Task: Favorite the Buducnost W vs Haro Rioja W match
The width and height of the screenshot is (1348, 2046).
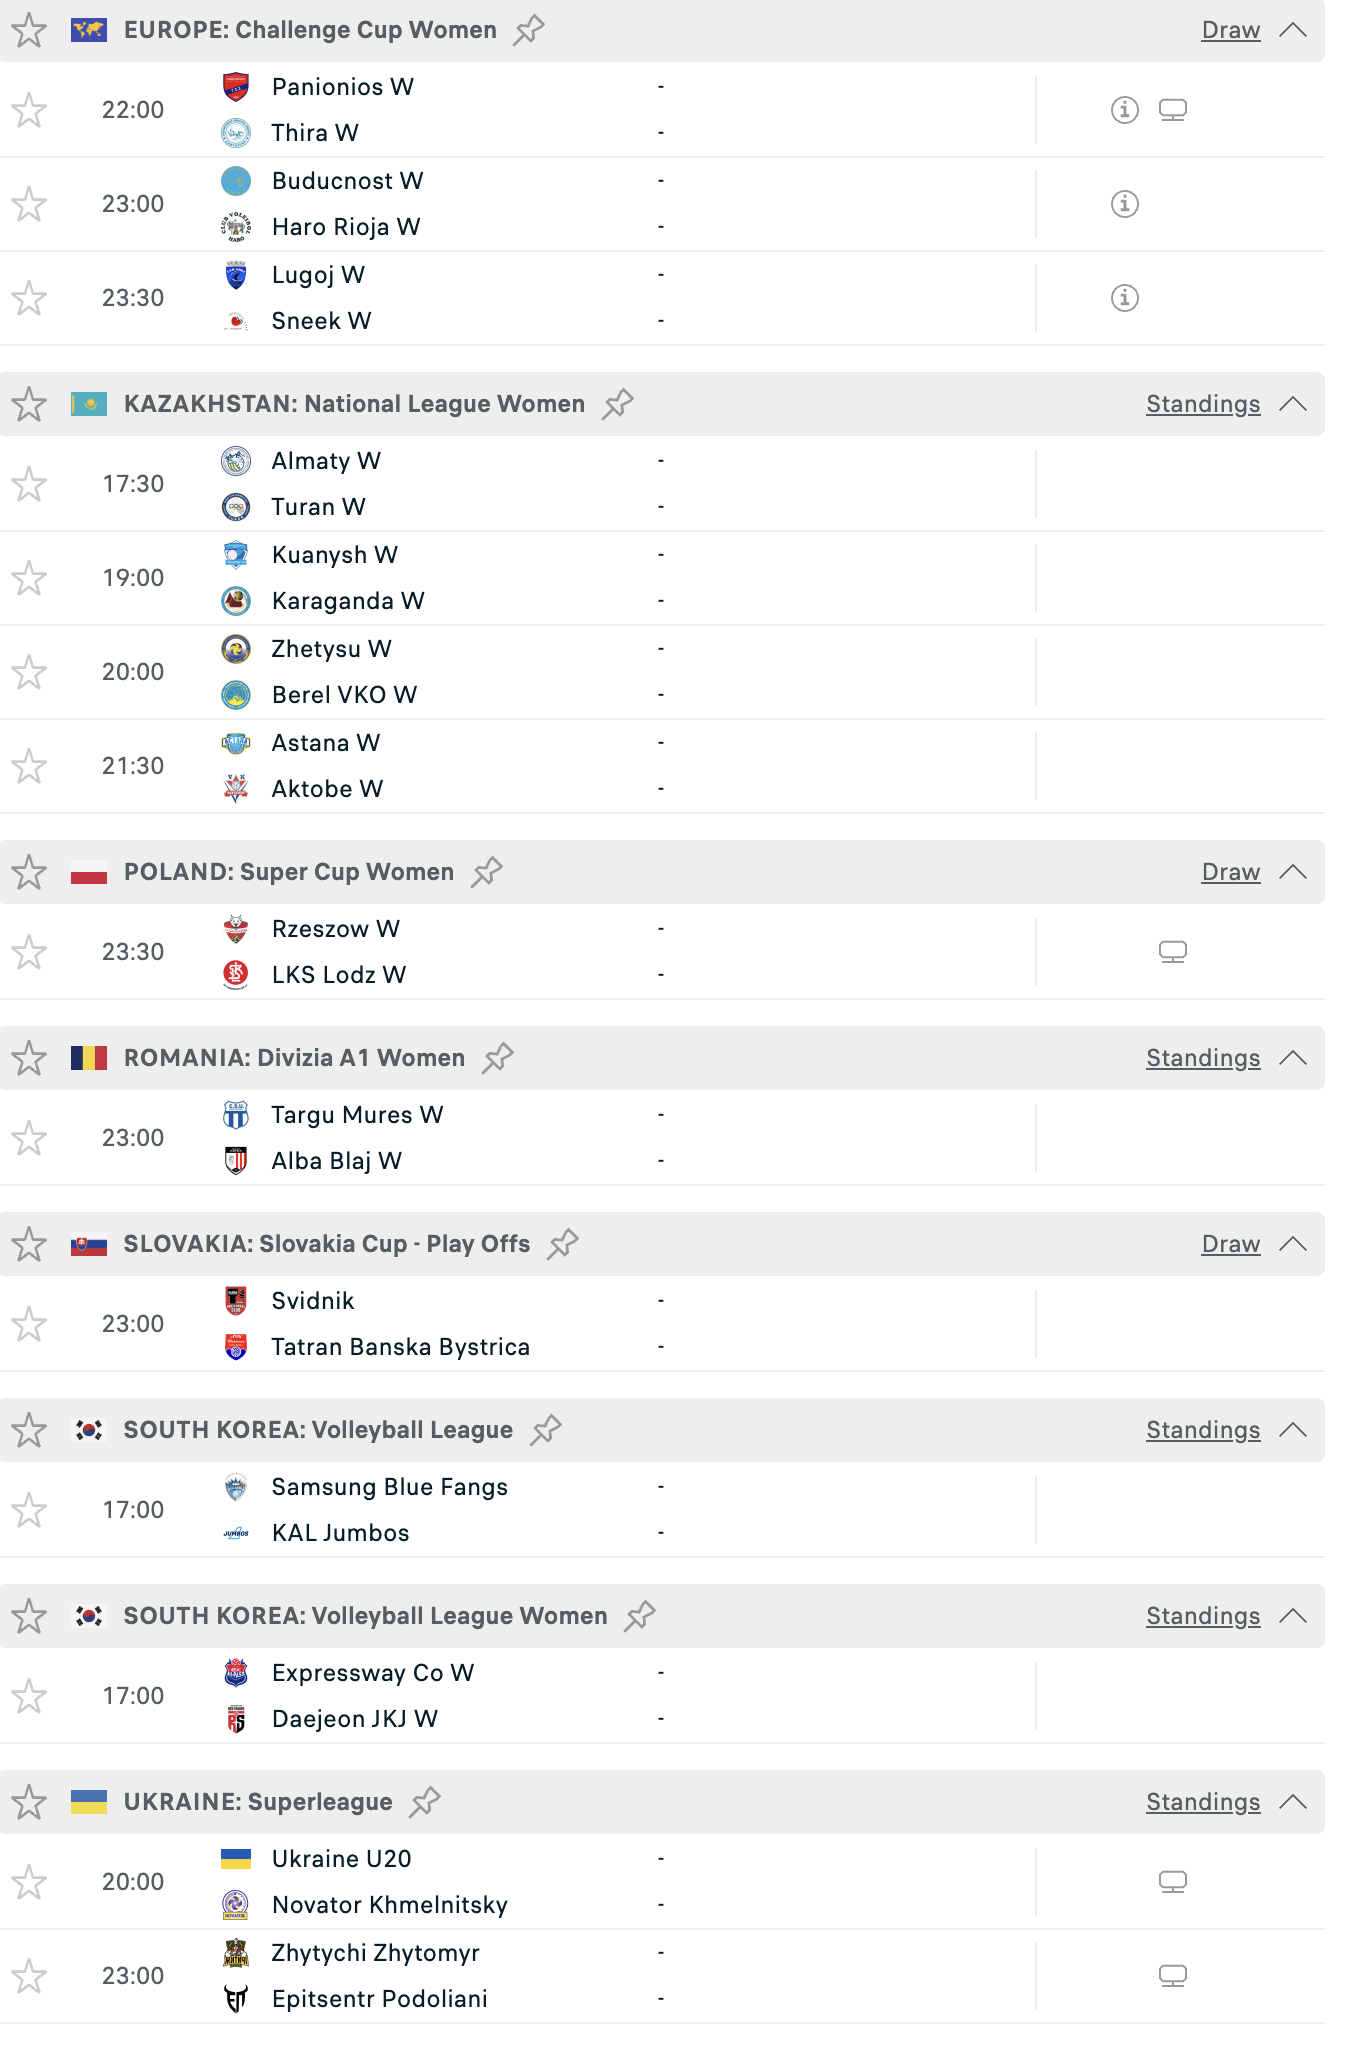Action: tap(29, 204)
